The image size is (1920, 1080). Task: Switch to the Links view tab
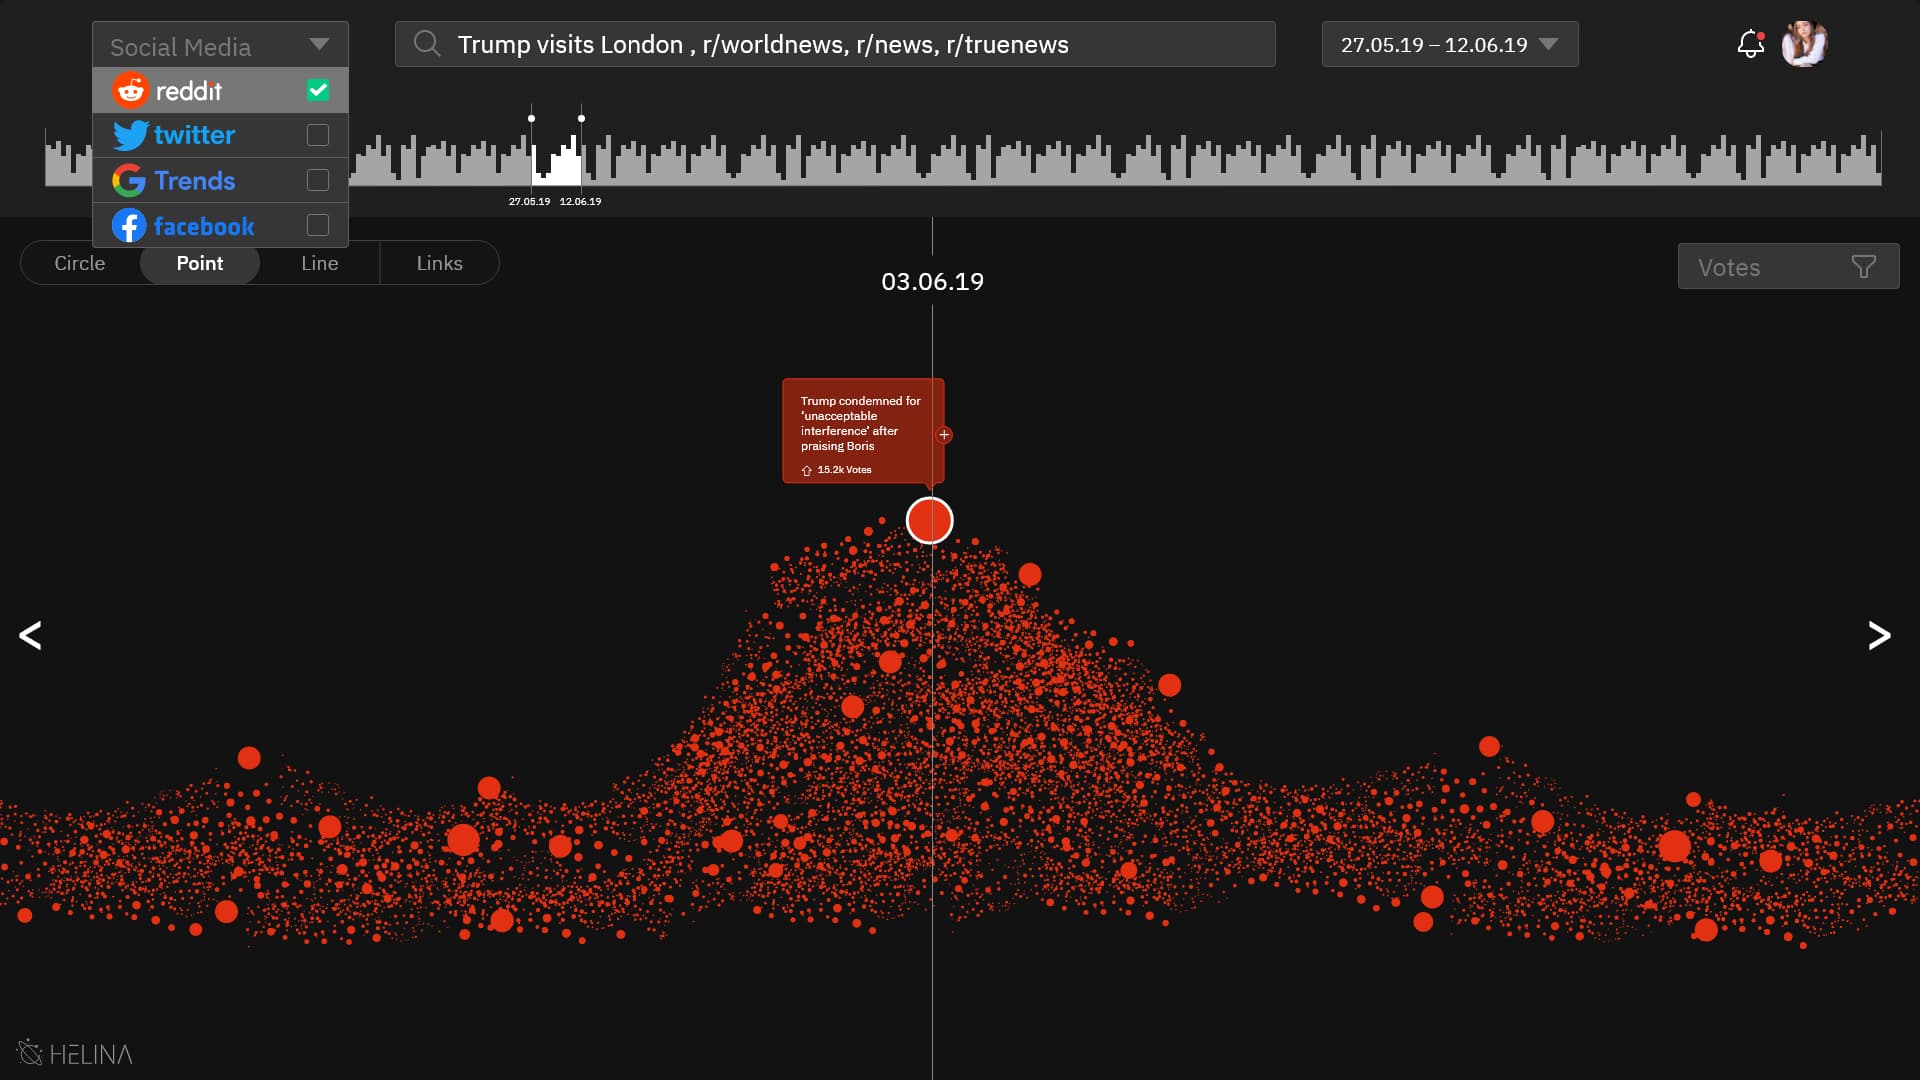pos(439,263)
